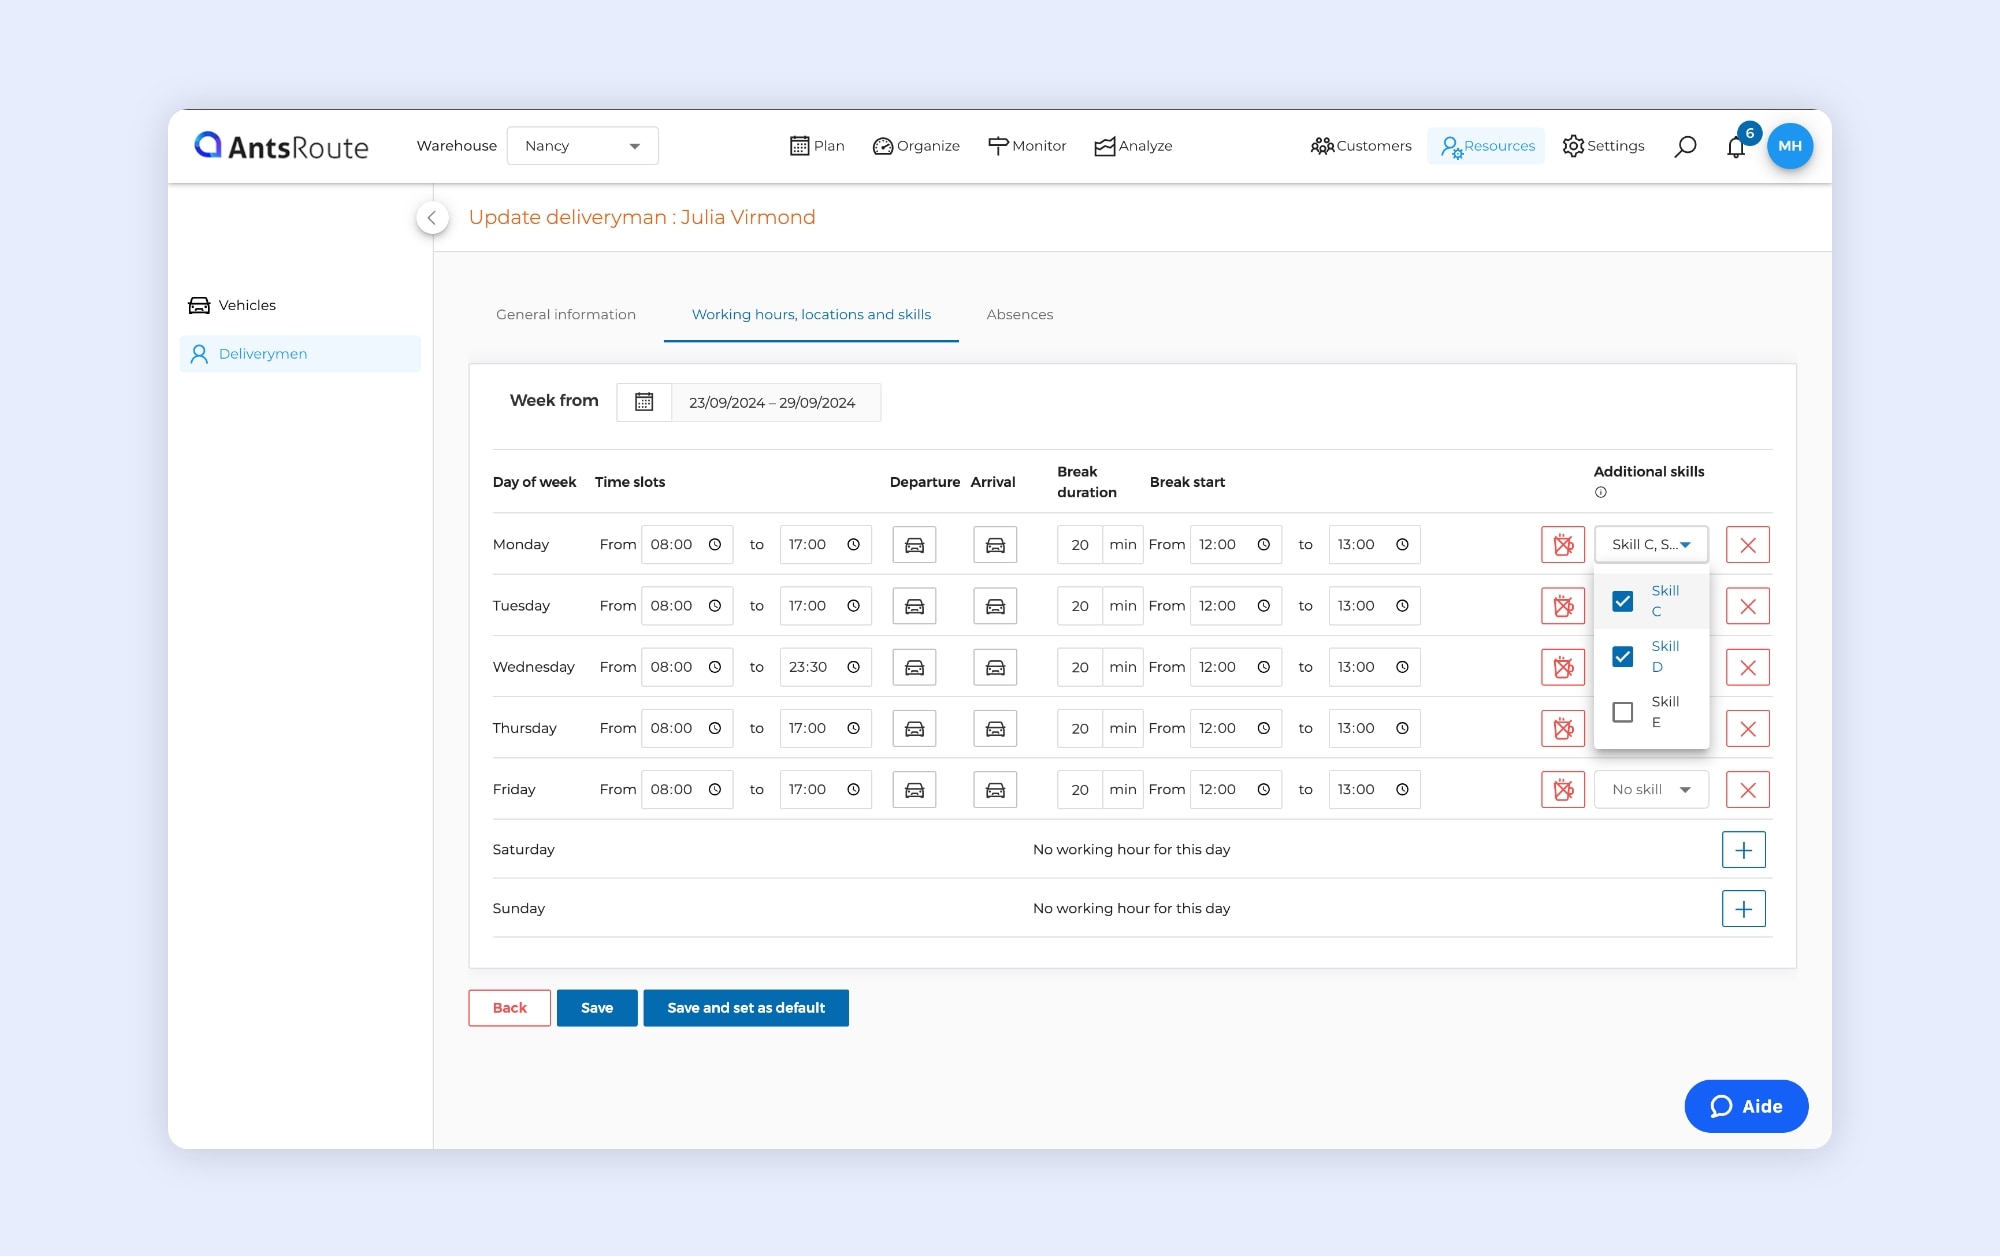This screenshot has width=2000, height=1257.
Task: Click Save and set as default
Action: point(745,1008)
